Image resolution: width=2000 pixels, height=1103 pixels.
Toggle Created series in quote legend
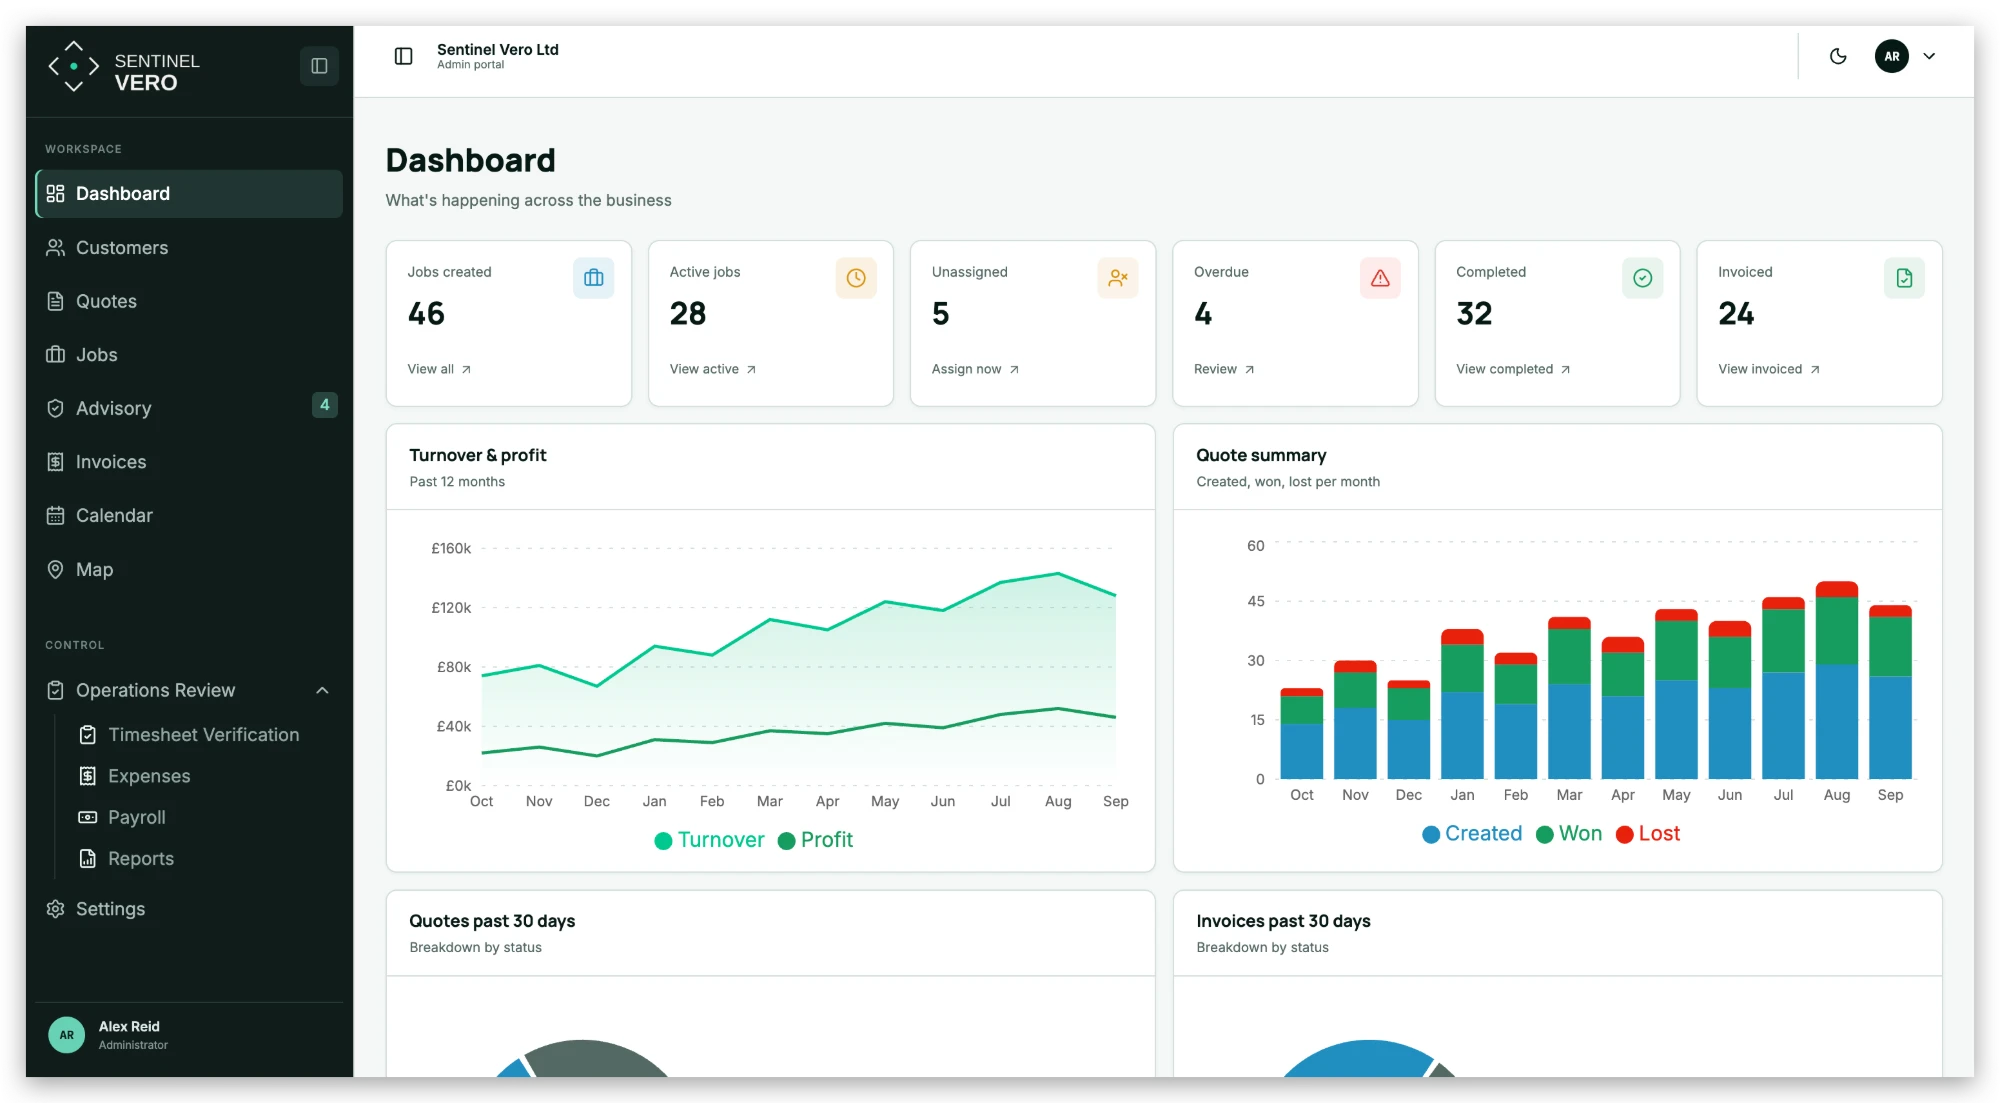[x=1472, y=834]
